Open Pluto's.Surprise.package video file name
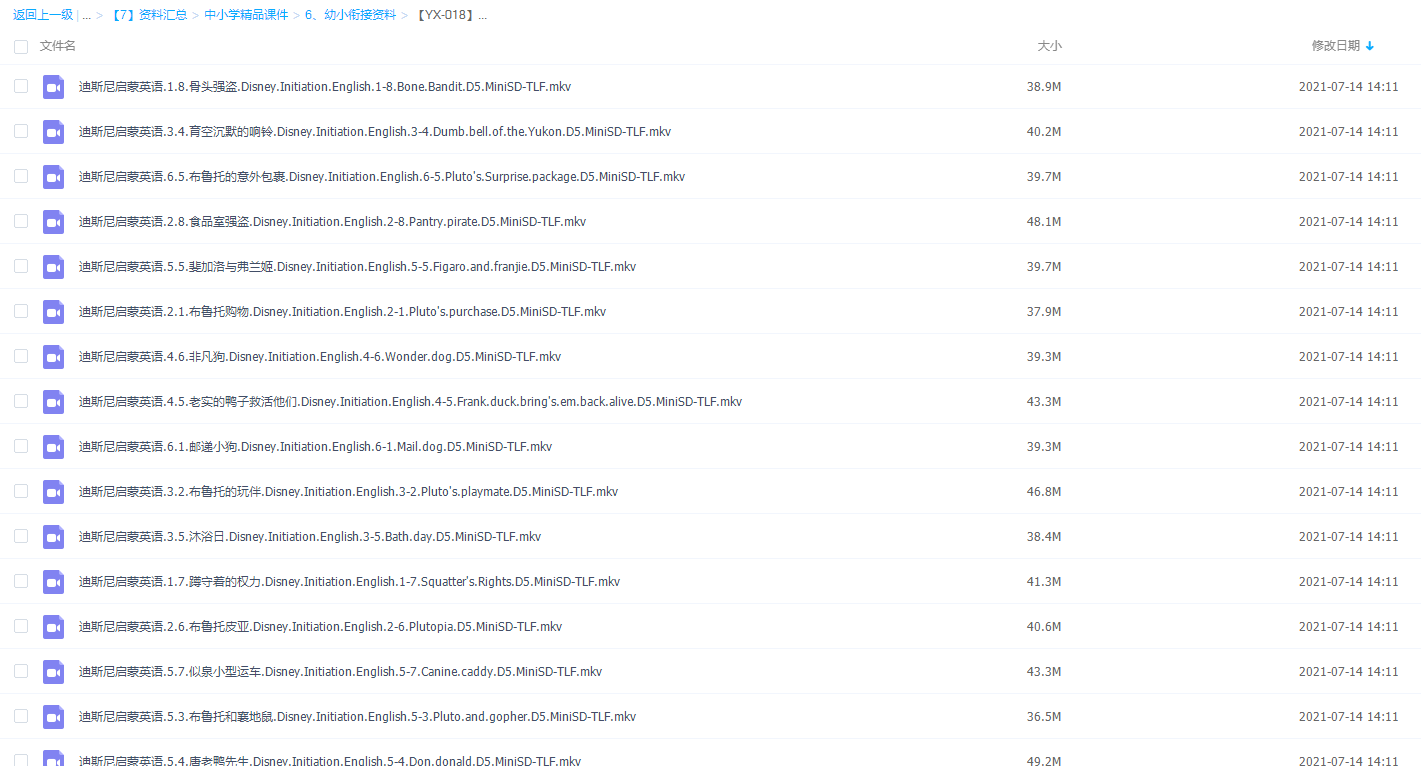This screenshot has width=1421, height=766. (x=381, y=177)
